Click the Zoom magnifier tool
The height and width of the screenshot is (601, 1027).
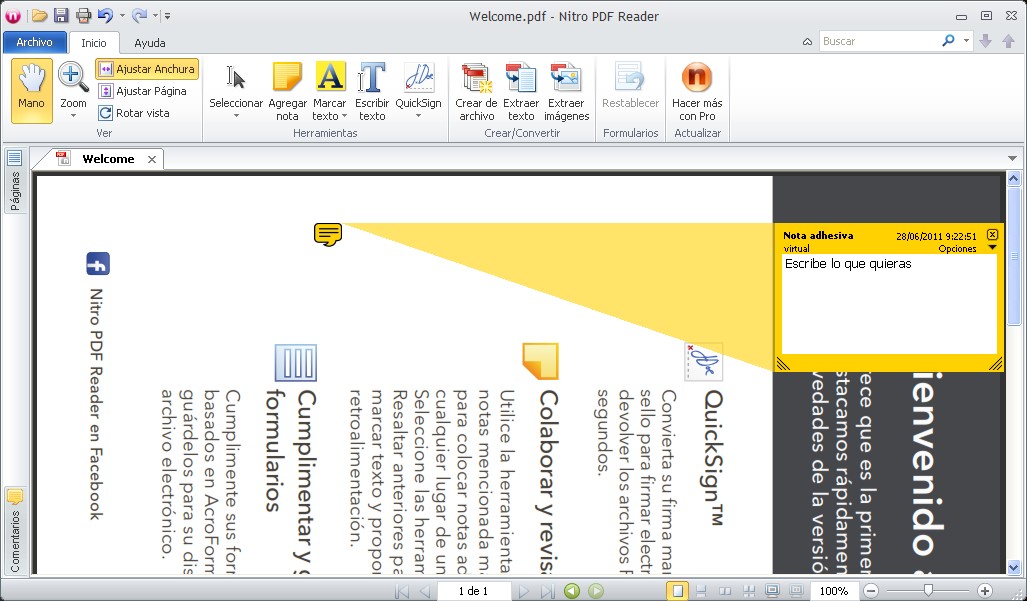pyautogui.click(x=73, y=77)
